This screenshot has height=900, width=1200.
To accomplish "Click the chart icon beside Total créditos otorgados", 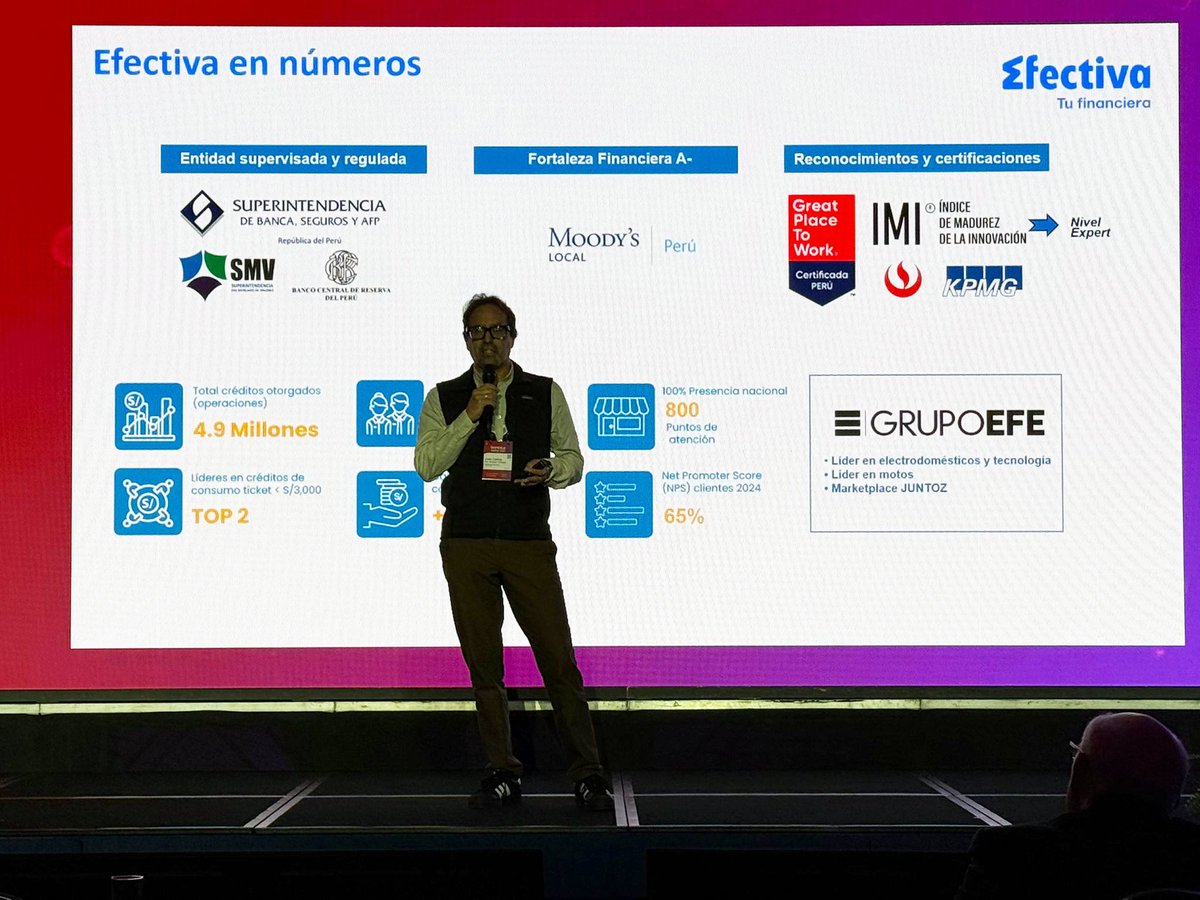I will pos(149,416).
